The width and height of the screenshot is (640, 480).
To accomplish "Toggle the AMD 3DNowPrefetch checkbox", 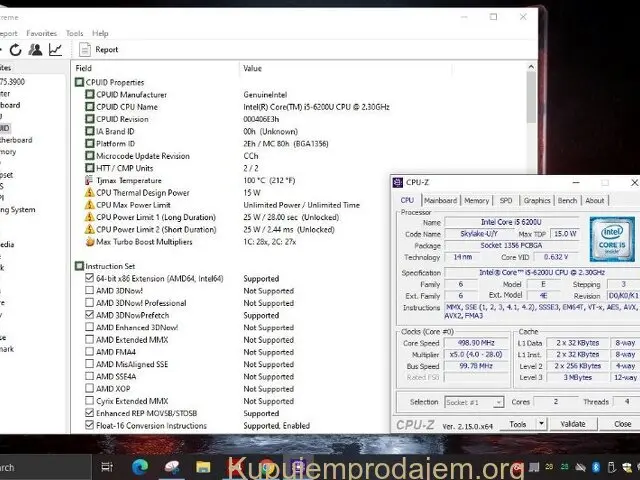I will (89, 315).
